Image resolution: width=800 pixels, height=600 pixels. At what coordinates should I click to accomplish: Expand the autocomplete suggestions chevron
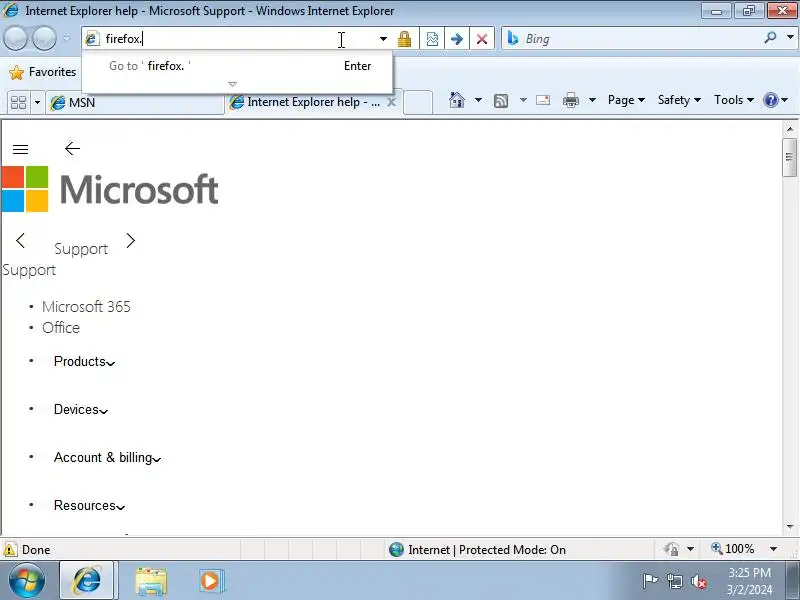point(233,84)
